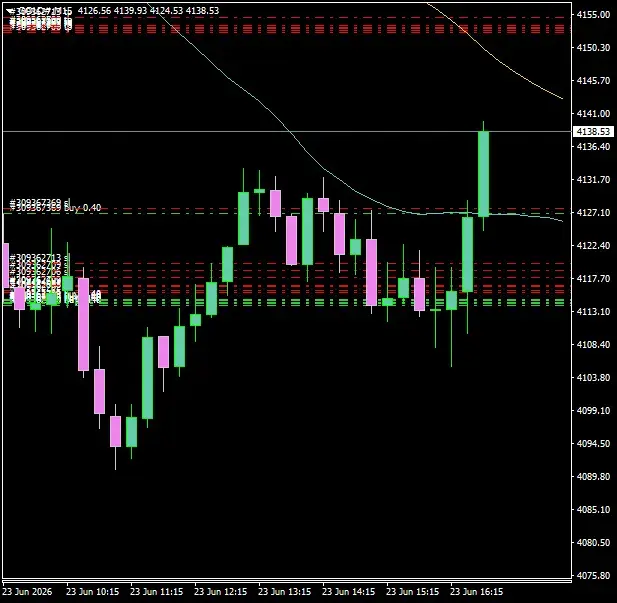Click the 4150.30 price scale label
This screenshot has width=617, height=603.
(x=593, y=48)
